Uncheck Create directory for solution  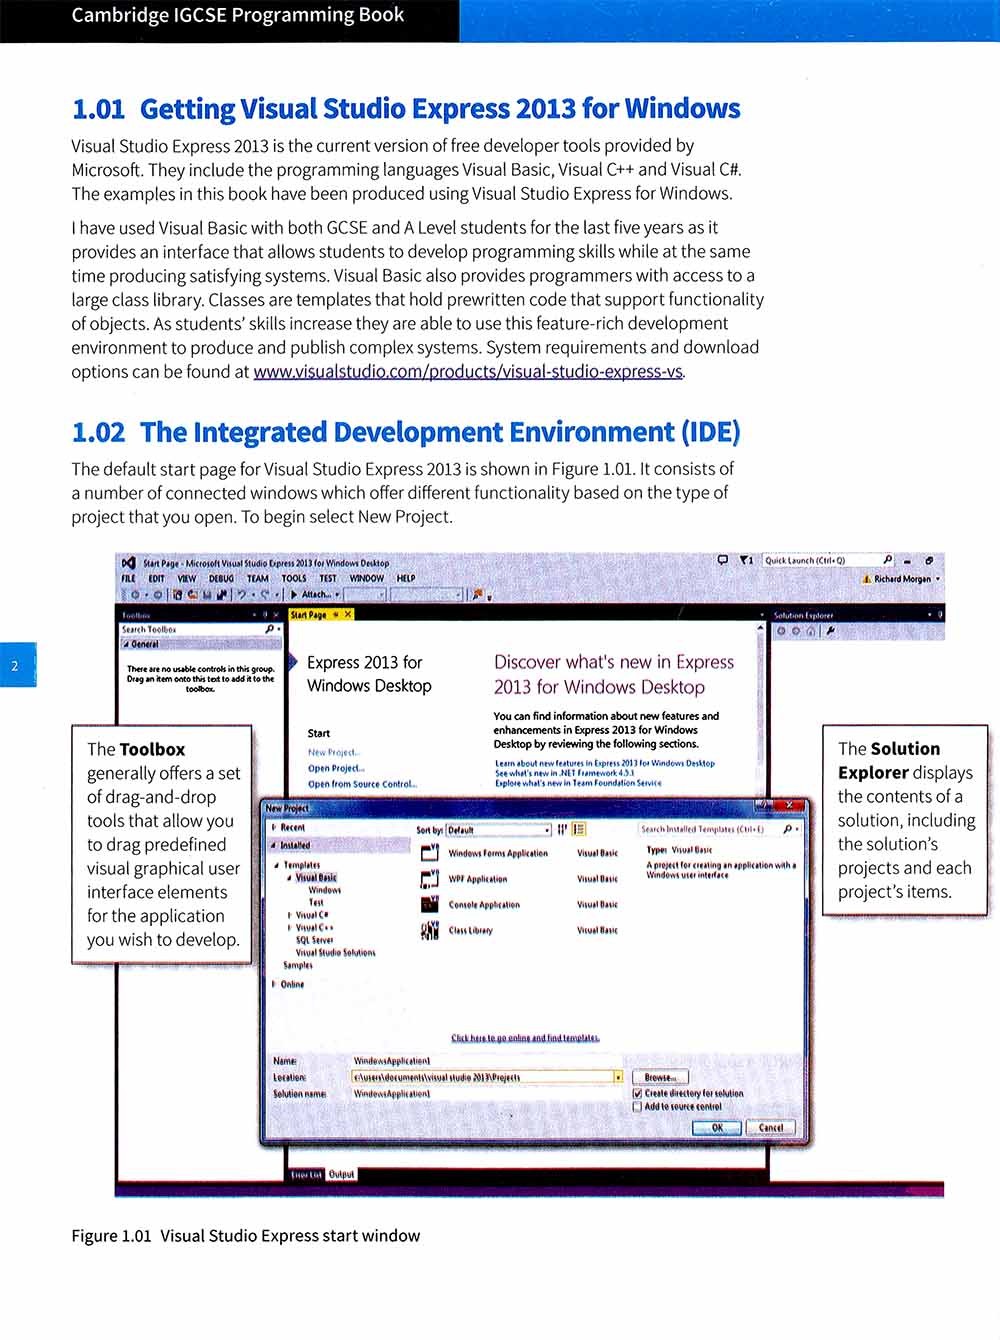point(638,1093)
